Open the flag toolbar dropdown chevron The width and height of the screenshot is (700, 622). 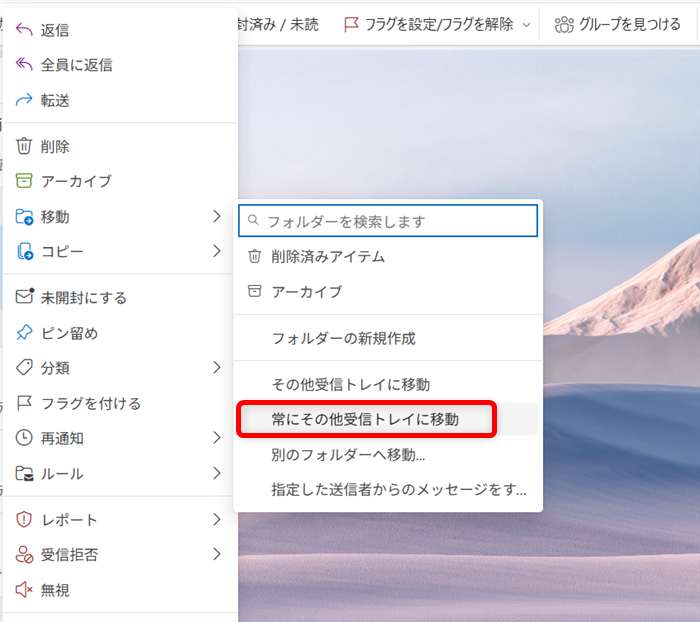[x=527, y=24]
